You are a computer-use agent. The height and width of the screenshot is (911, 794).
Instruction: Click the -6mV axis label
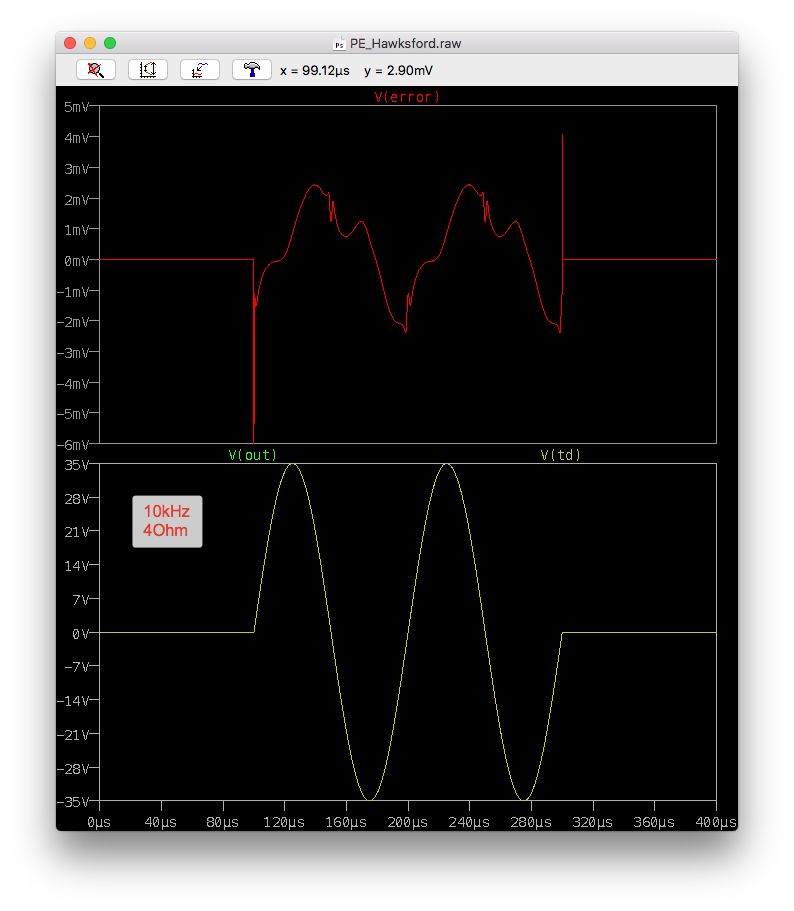(x=73, y=445)
